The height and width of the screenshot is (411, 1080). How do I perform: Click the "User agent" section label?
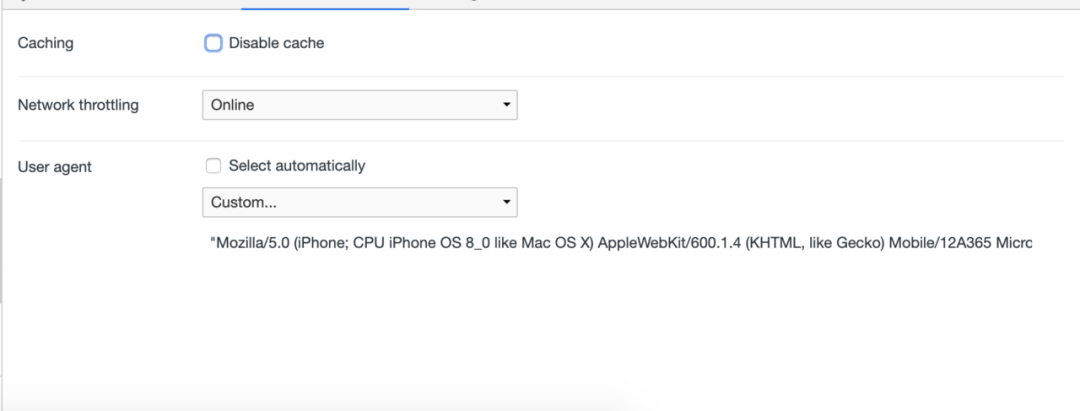[x=55, y=167]
